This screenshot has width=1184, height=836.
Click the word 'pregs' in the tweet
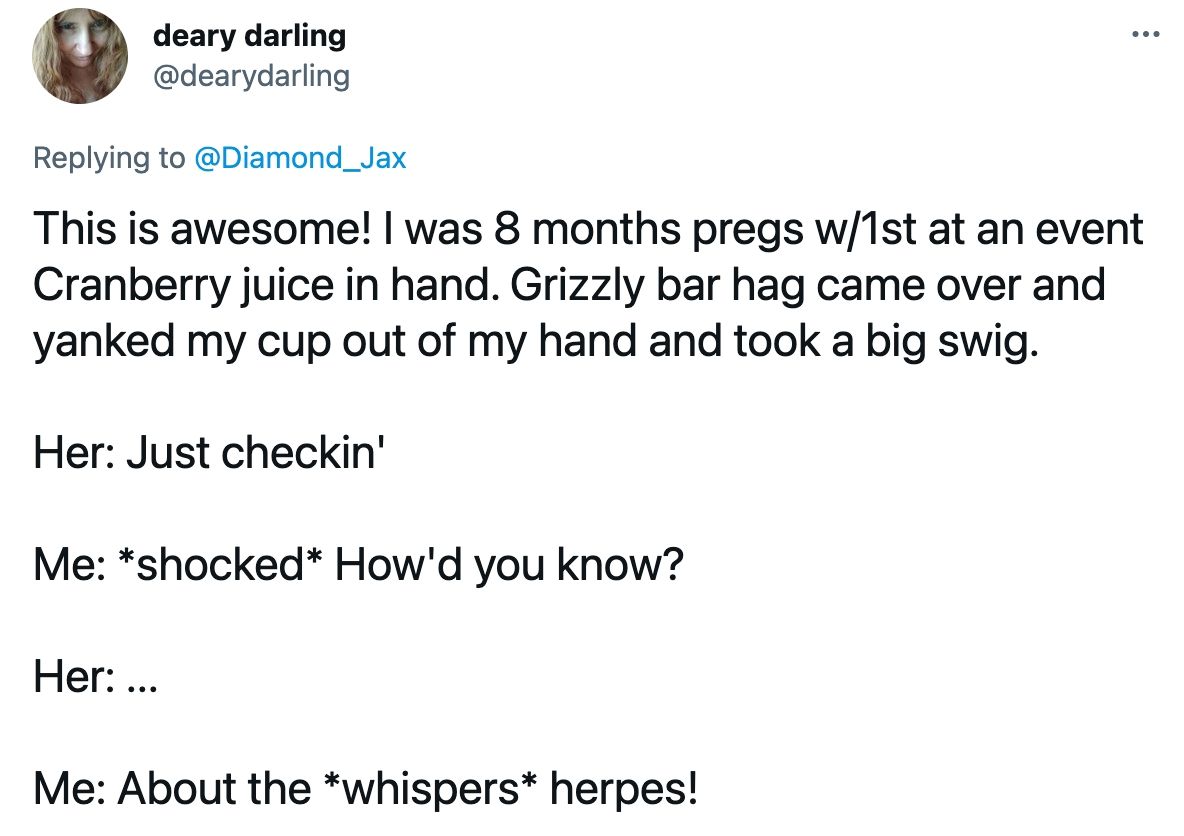748,230
